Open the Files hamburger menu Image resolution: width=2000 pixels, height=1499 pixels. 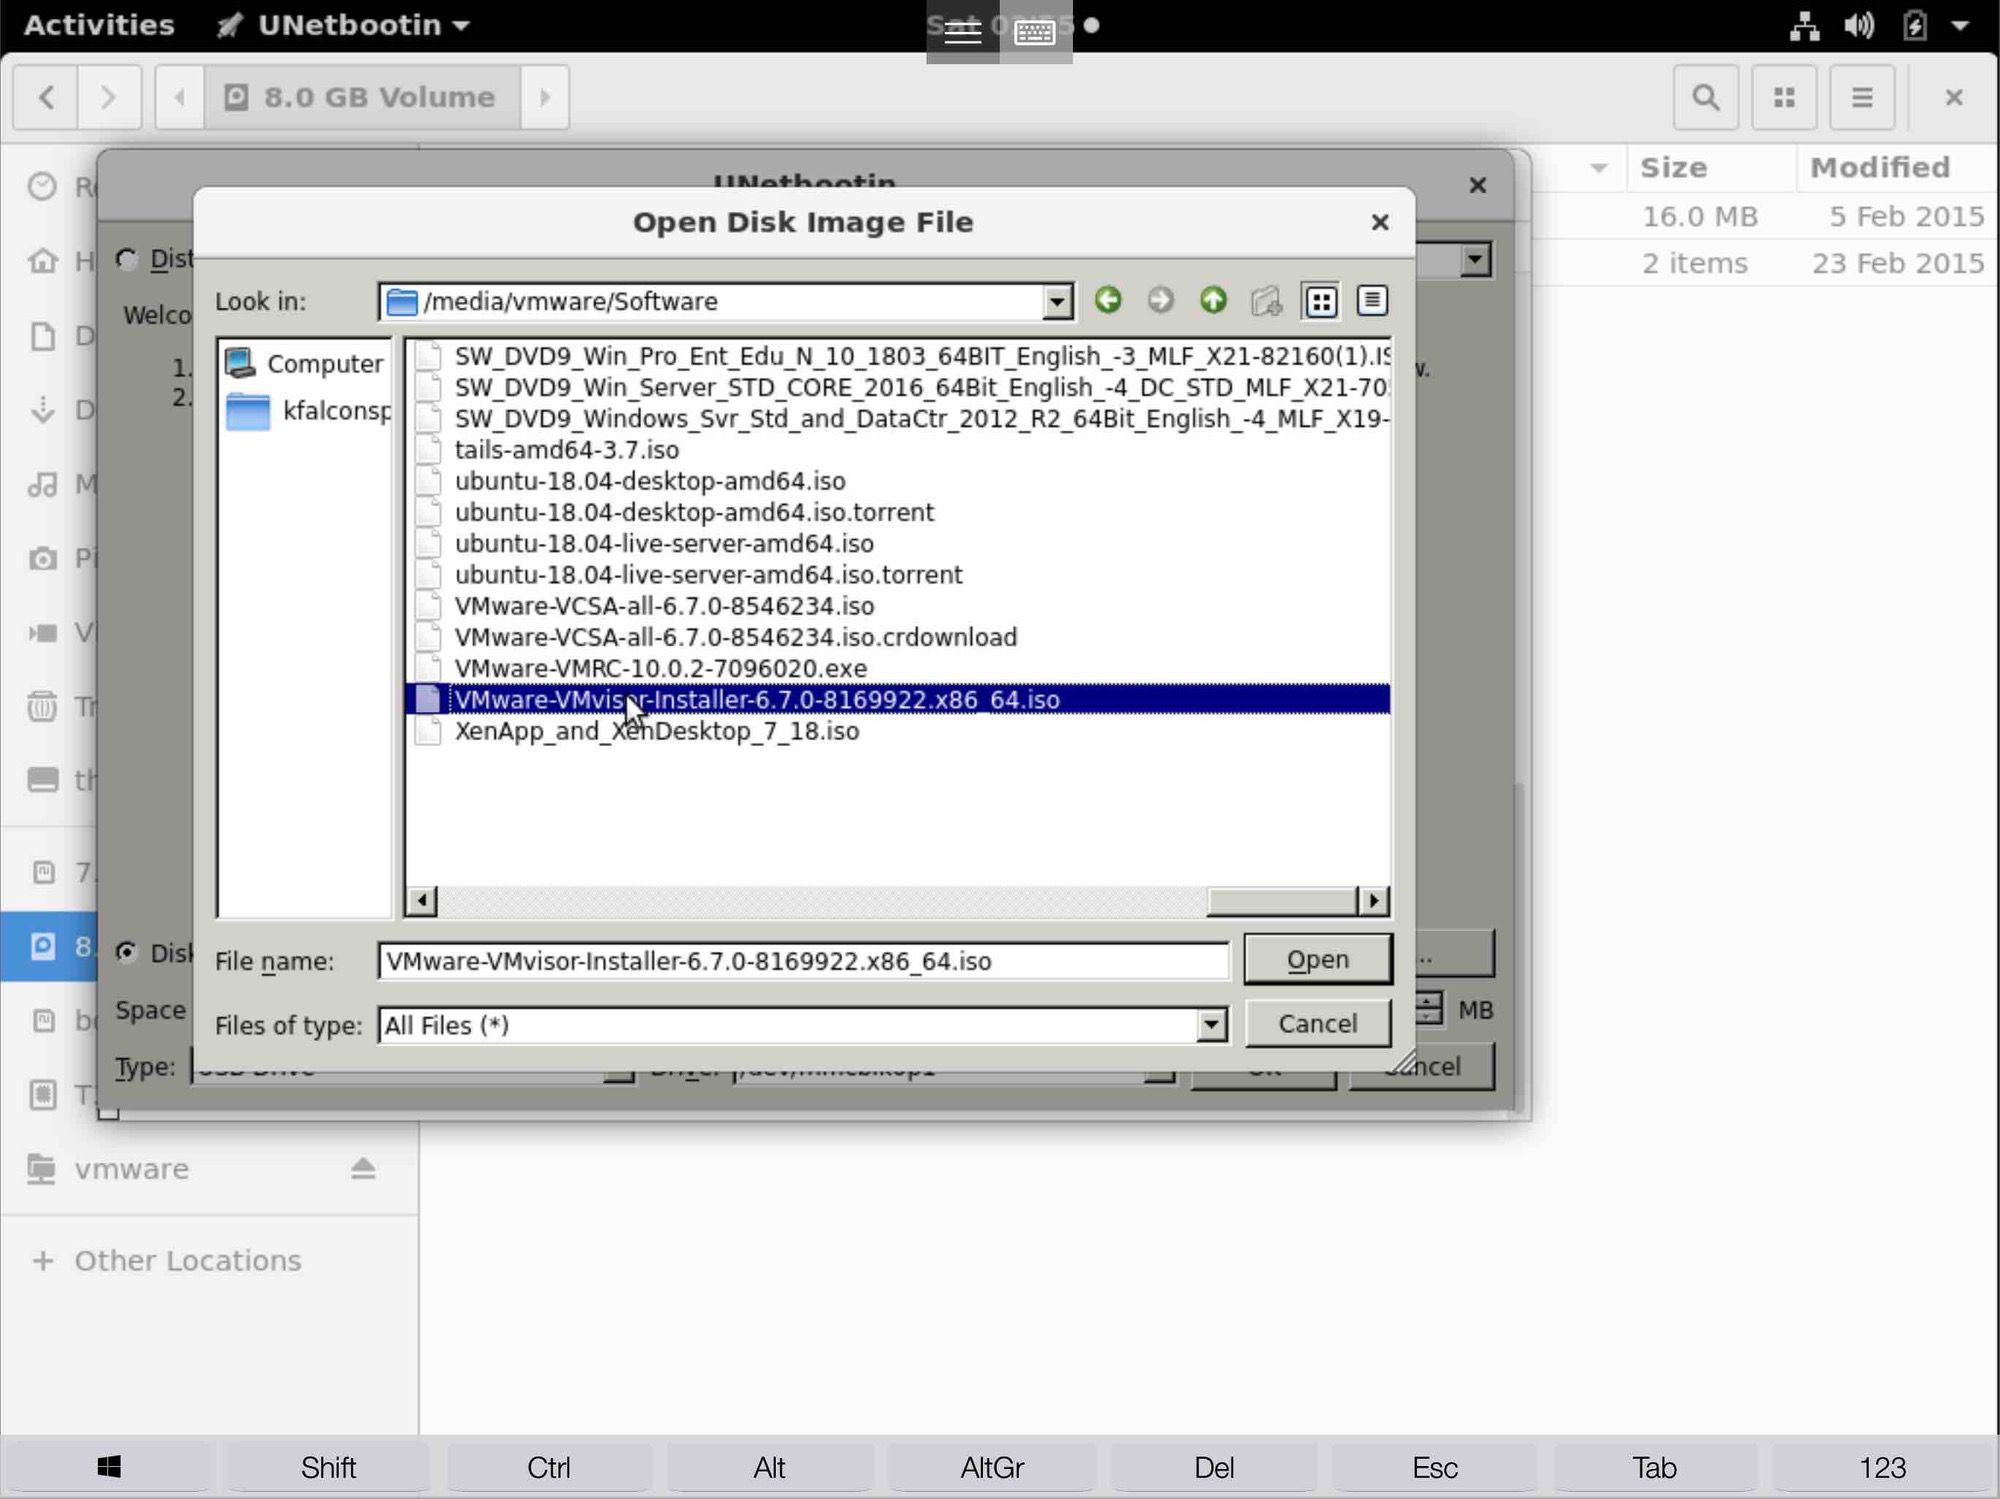(x=1861, y=97)
